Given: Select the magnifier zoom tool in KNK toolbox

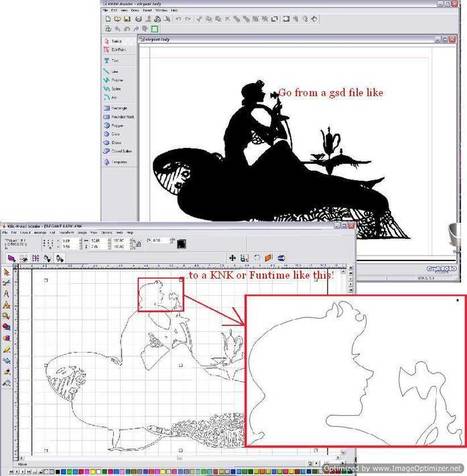Looking at the screenshot, I should [6, 316].
